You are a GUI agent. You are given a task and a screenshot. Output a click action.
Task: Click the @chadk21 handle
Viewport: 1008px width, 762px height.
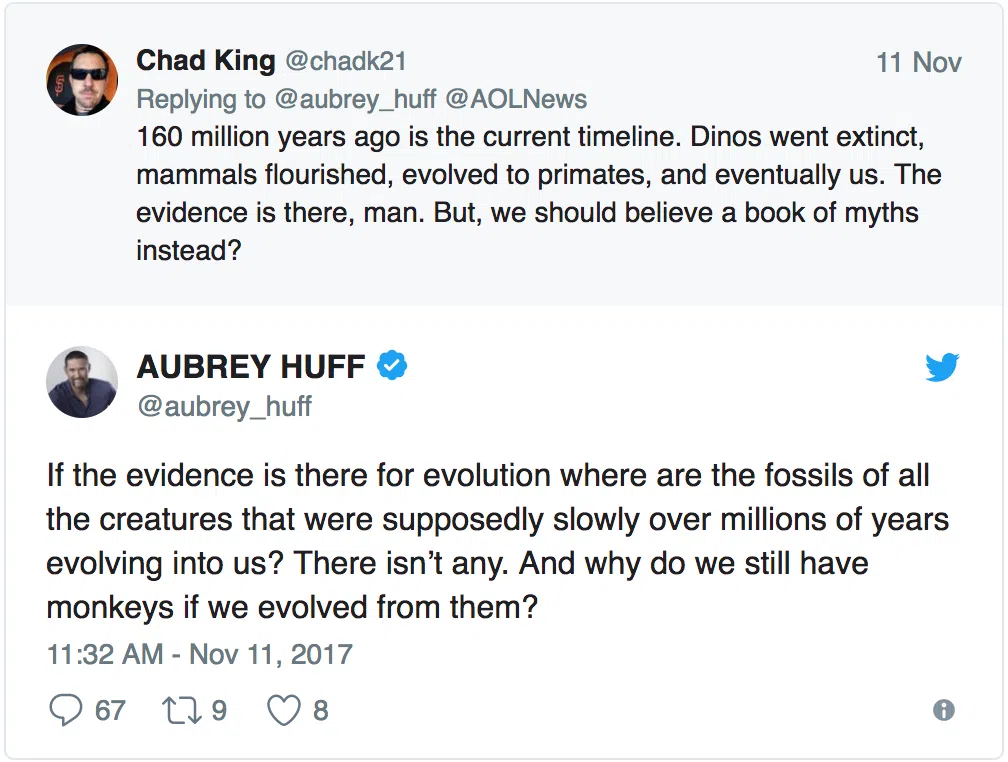coord(346,62)
